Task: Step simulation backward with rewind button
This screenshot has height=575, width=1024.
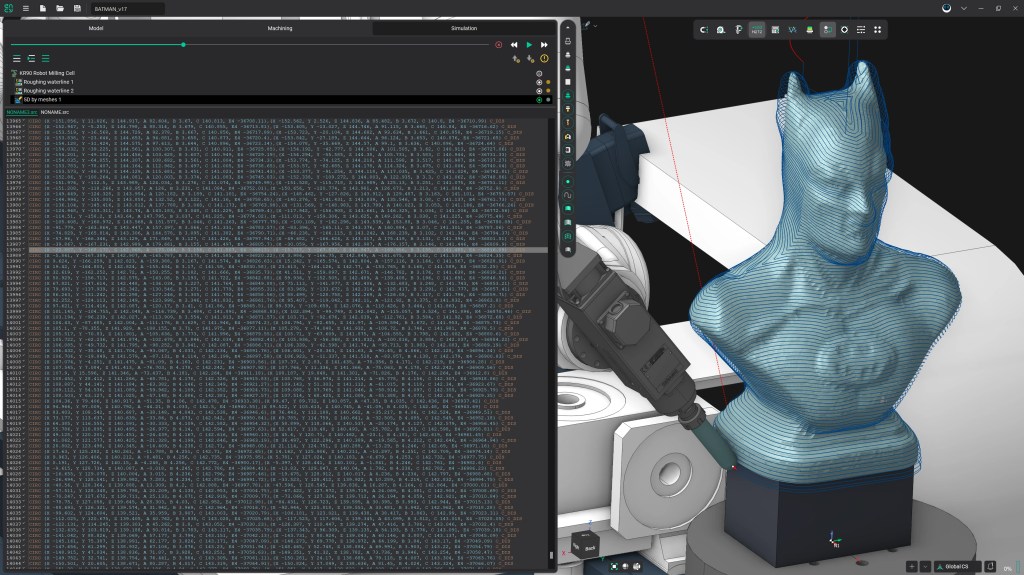Action: coord(514,45)
